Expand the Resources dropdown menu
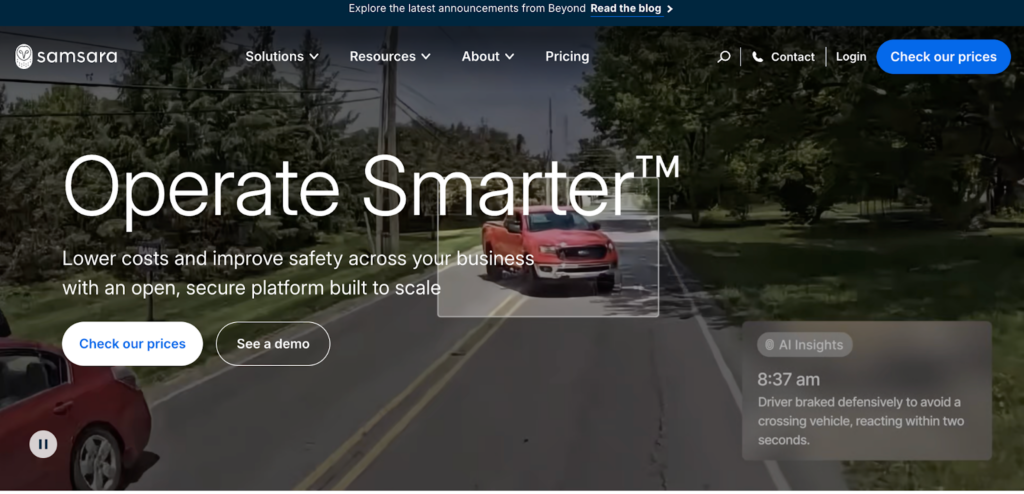 390,57
